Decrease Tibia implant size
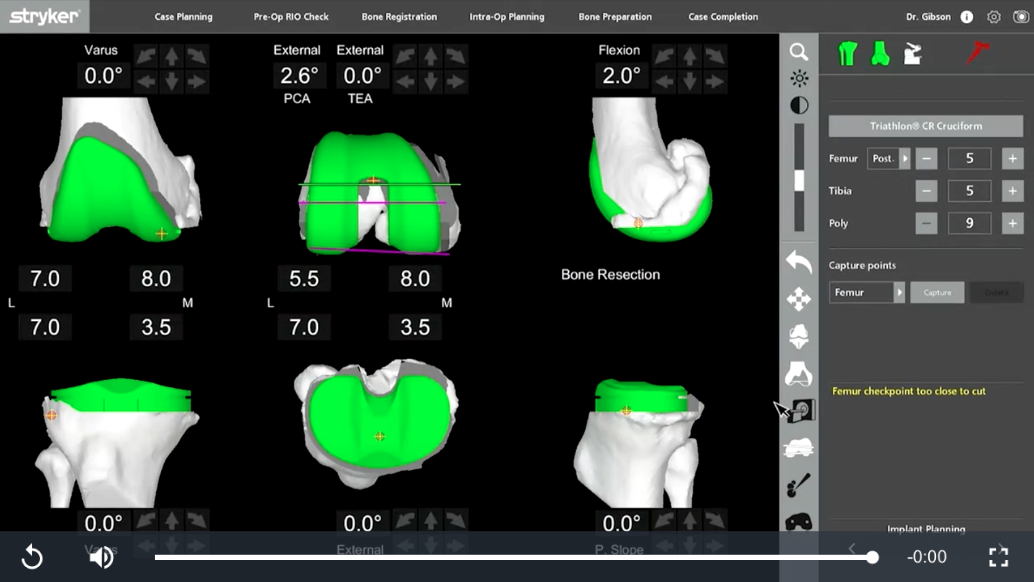Viewport: 1034px width, 582px height. [x=926, y=190]
